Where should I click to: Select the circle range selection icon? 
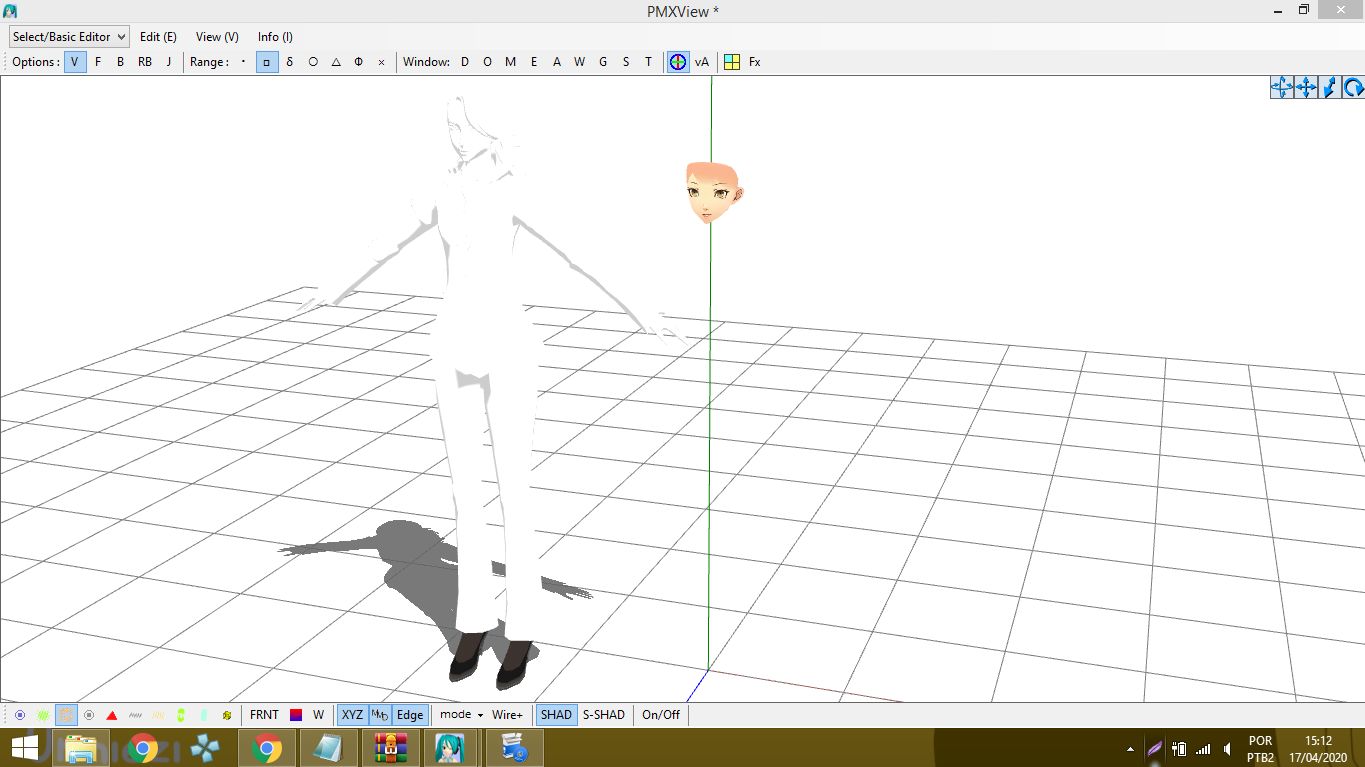313,62
